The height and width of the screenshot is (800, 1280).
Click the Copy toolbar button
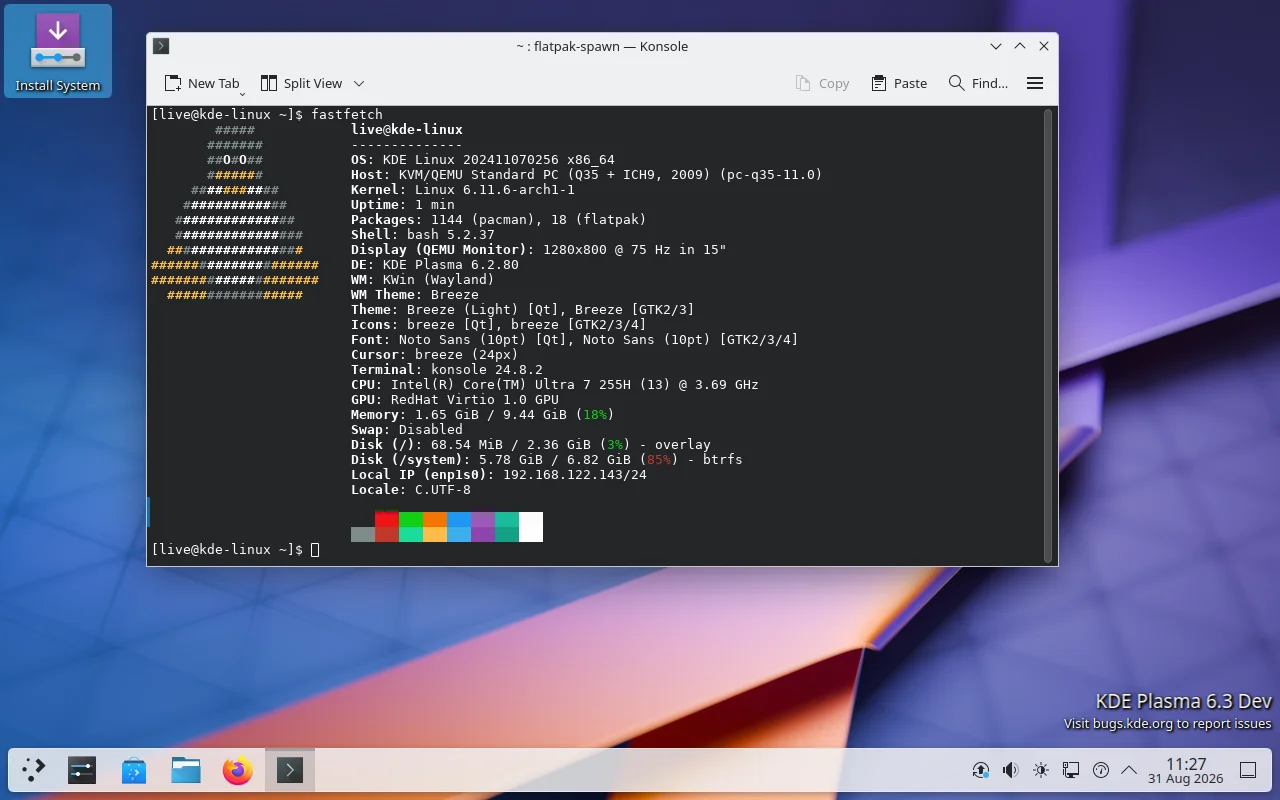point(822,84)
